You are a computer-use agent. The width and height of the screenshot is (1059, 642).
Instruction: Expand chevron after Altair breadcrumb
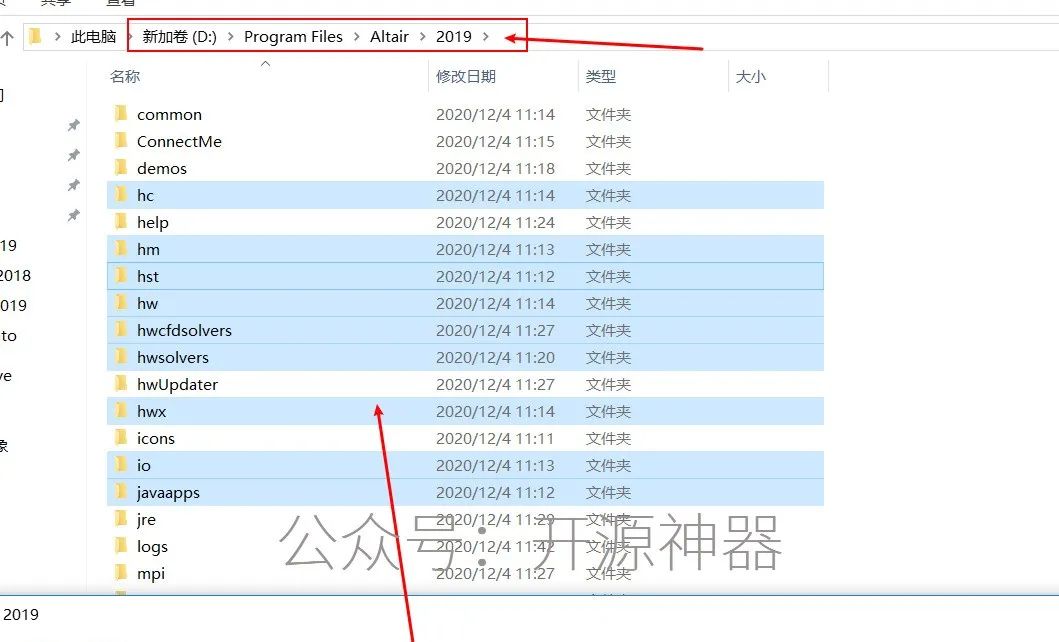point(423,36)
